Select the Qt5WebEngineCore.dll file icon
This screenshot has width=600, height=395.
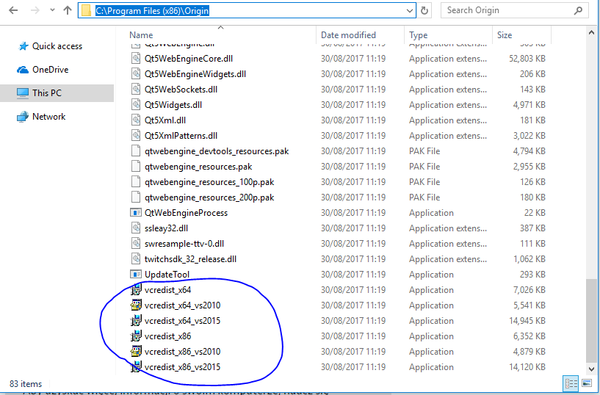tap(136, 58)
